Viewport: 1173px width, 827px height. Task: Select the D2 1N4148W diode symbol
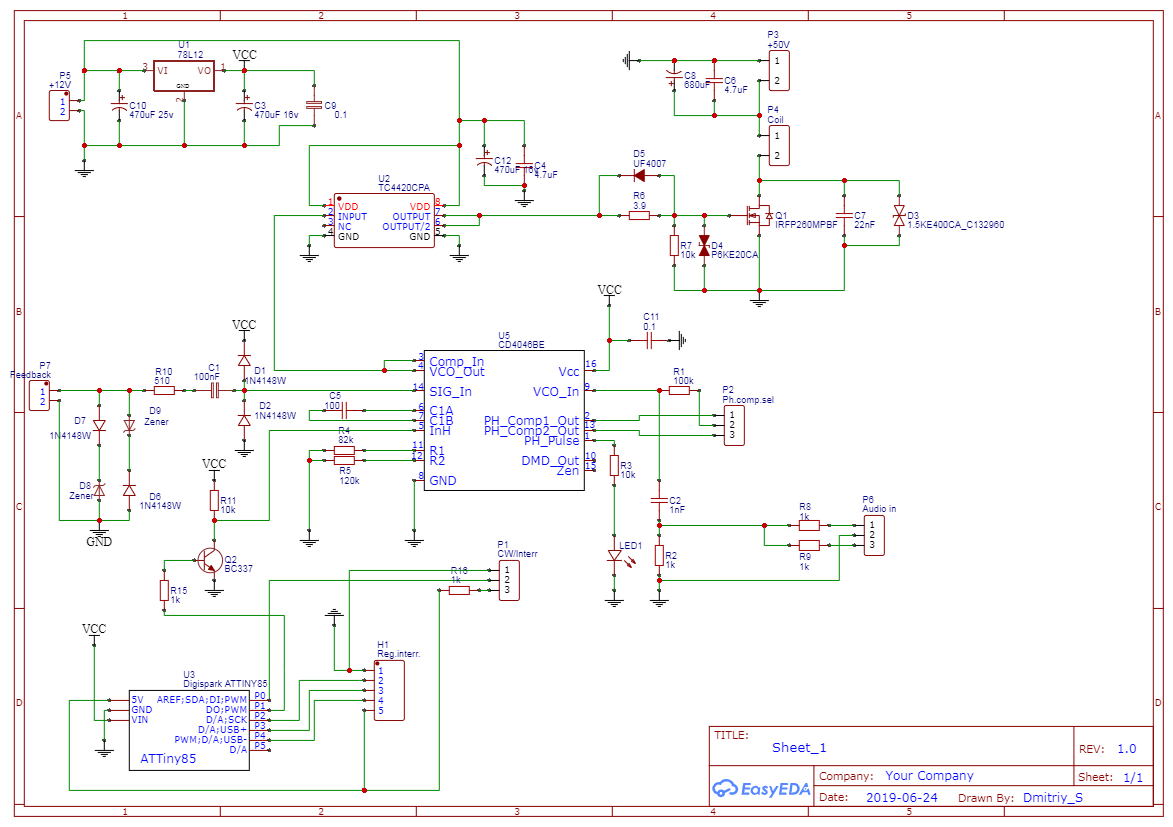[x=244, y=421]
